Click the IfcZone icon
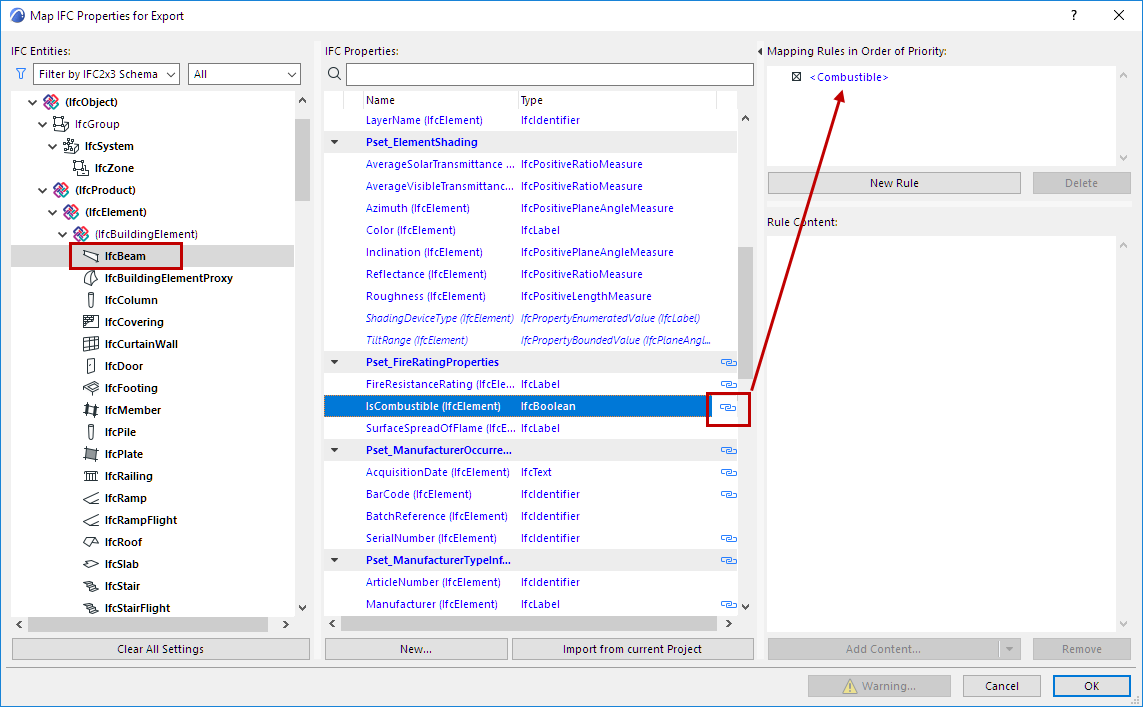This screenshot has height=707, width=1143. 80,168
